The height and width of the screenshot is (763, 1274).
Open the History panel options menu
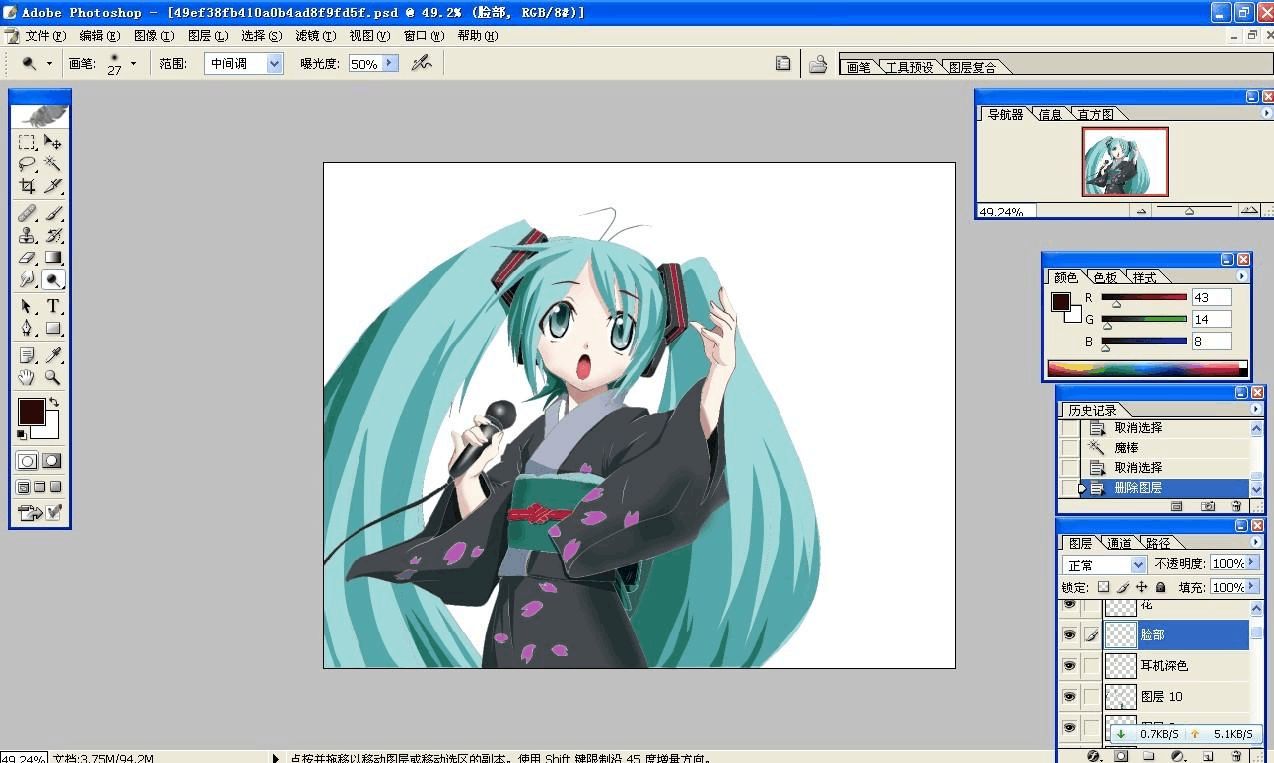tap(1256, 409)
